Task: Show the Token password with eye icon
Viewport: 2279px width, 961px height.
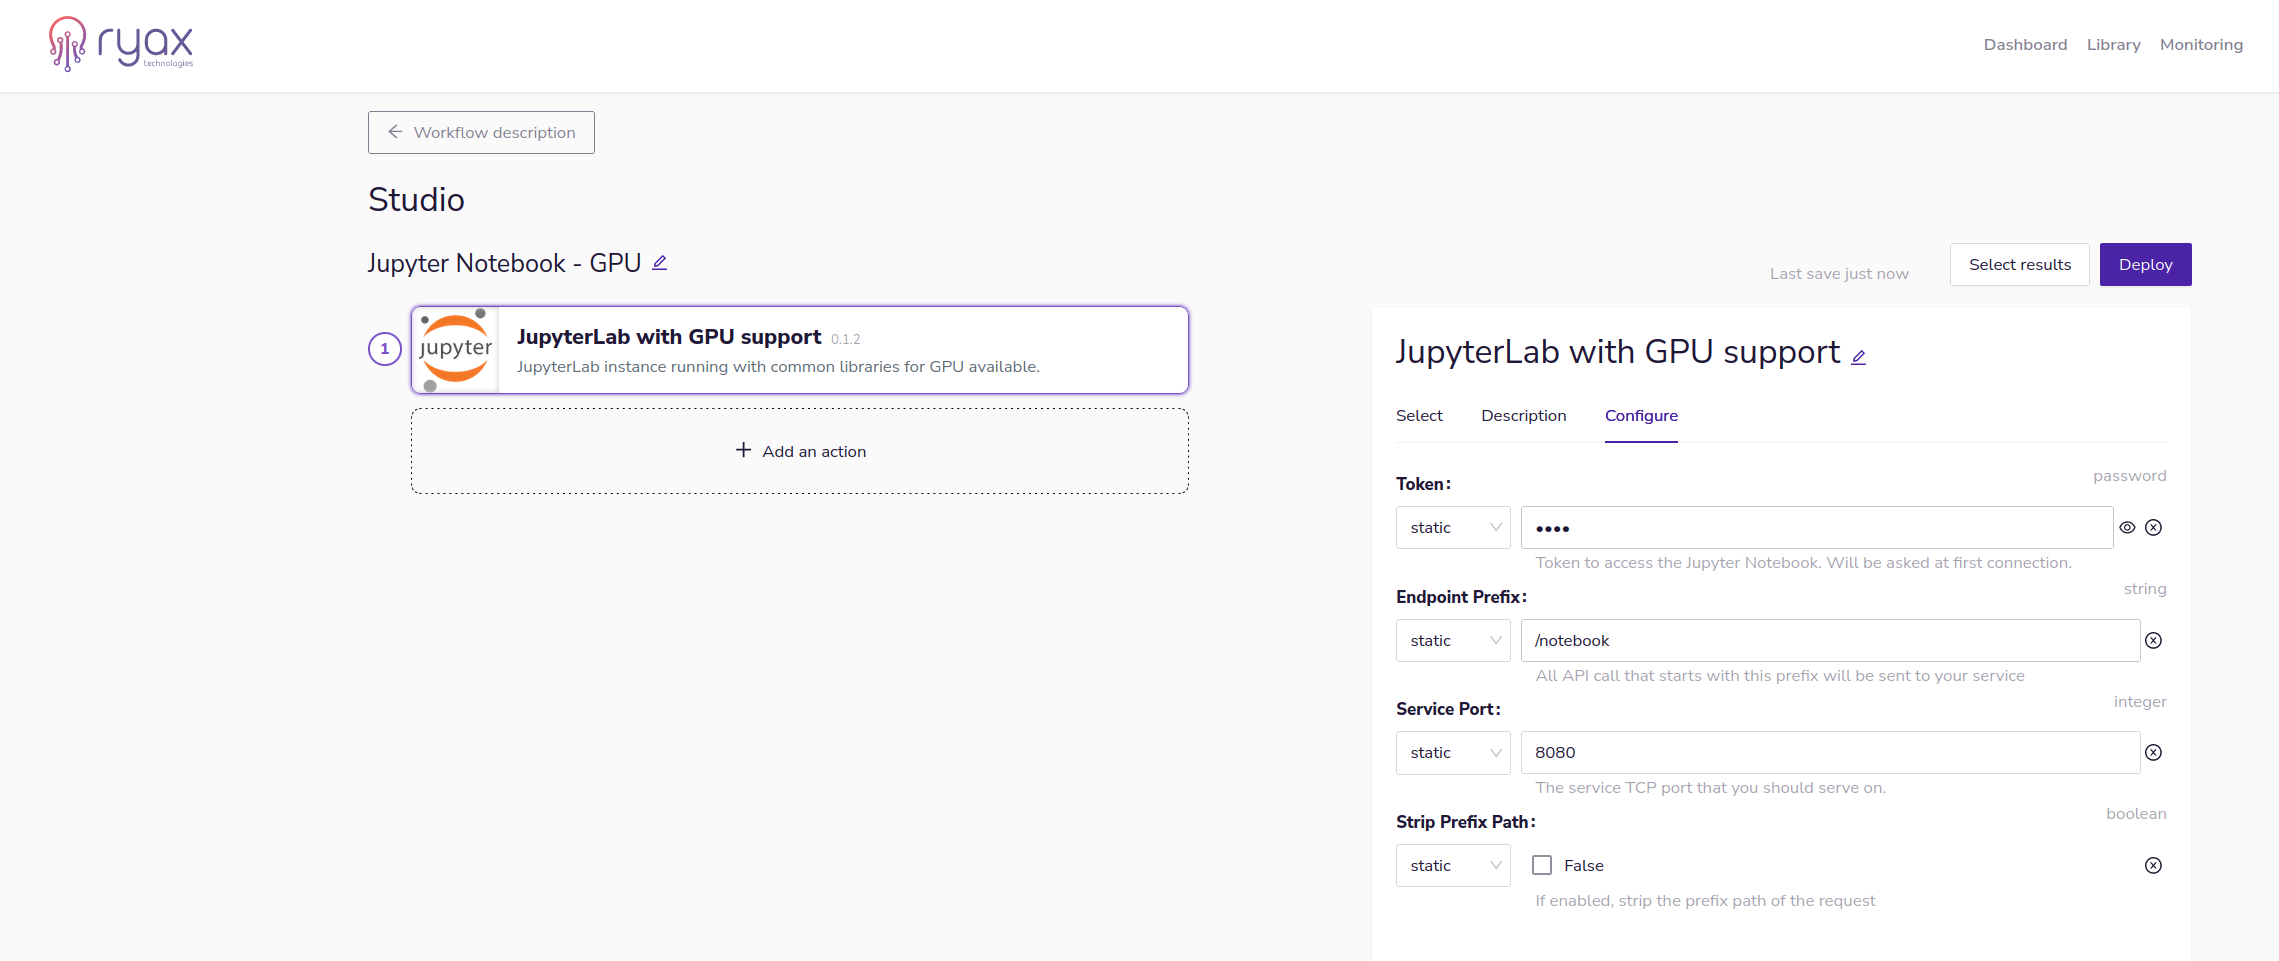Action: point(2127,528)
